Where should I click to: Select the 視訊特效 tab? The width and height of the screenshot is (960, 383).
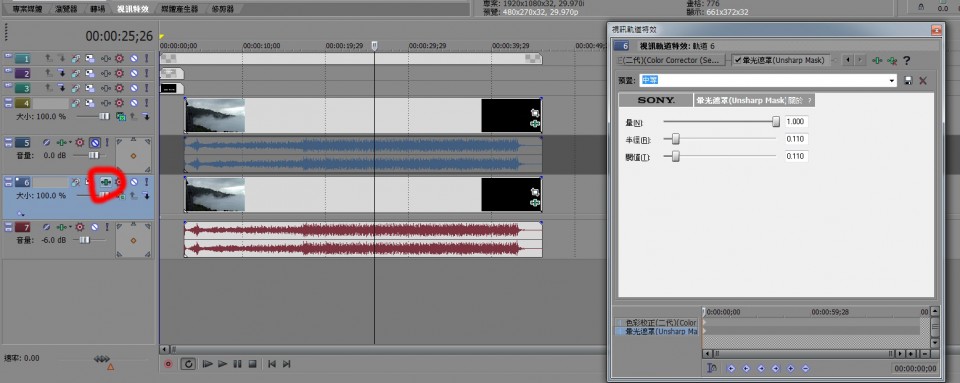134,9
